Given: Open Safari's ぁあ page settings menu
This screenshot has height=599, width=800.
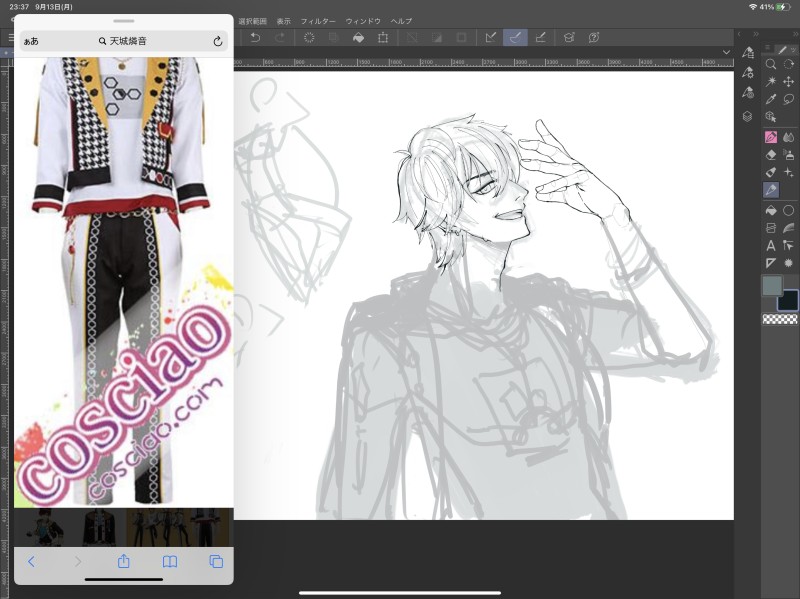Looking at the screenshot, I should (x=31, y=41).
